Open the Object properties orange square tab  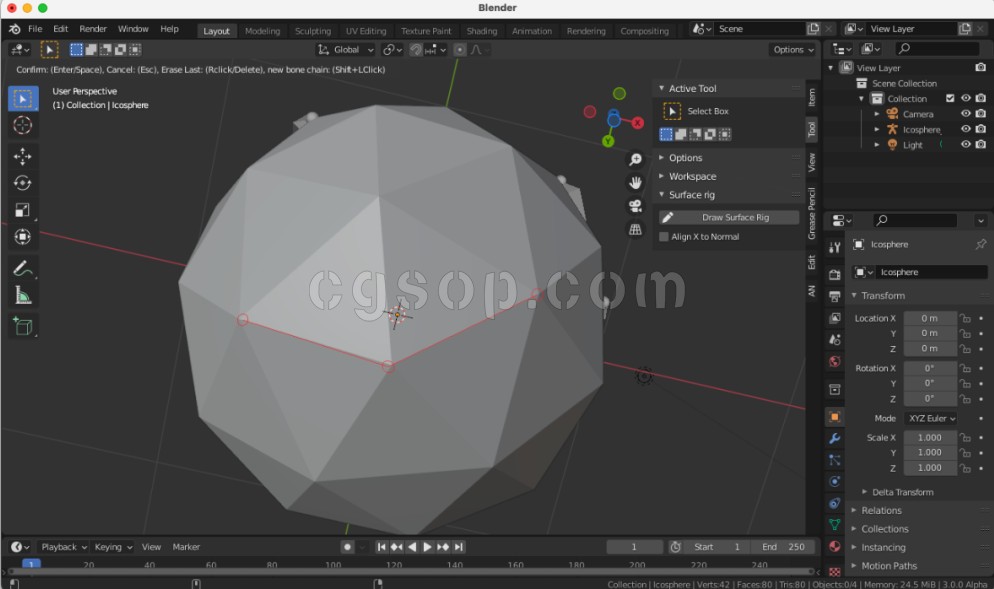(835, 417)
